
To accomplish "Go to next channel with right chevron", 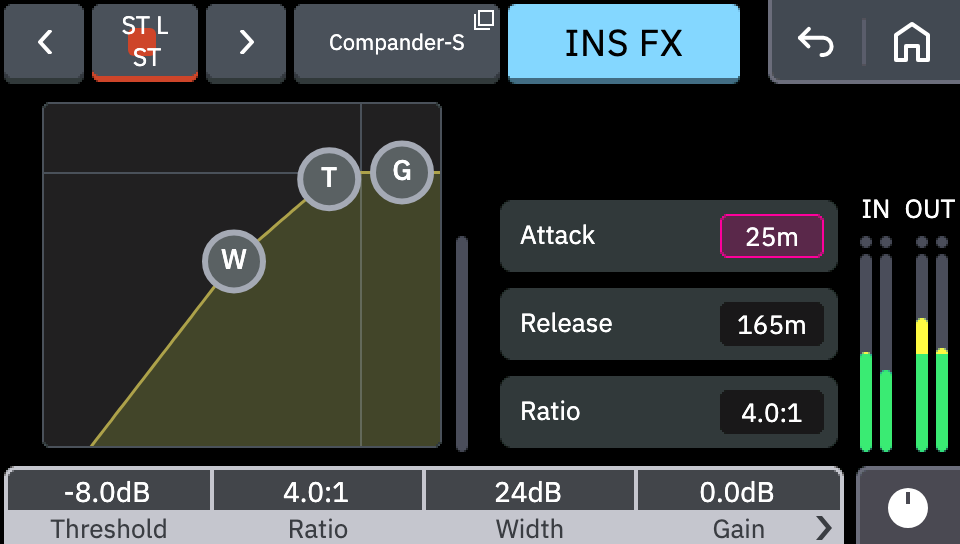I will (246, 43).
